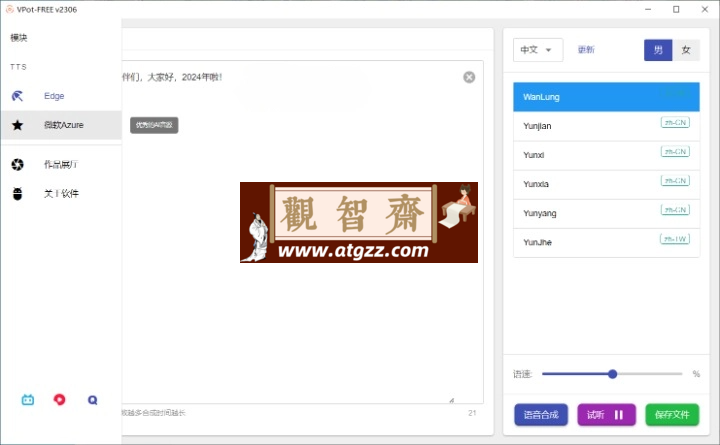Click the speech speed slider handle
Screen dimensions: 720x445
(x=612, y=374)
